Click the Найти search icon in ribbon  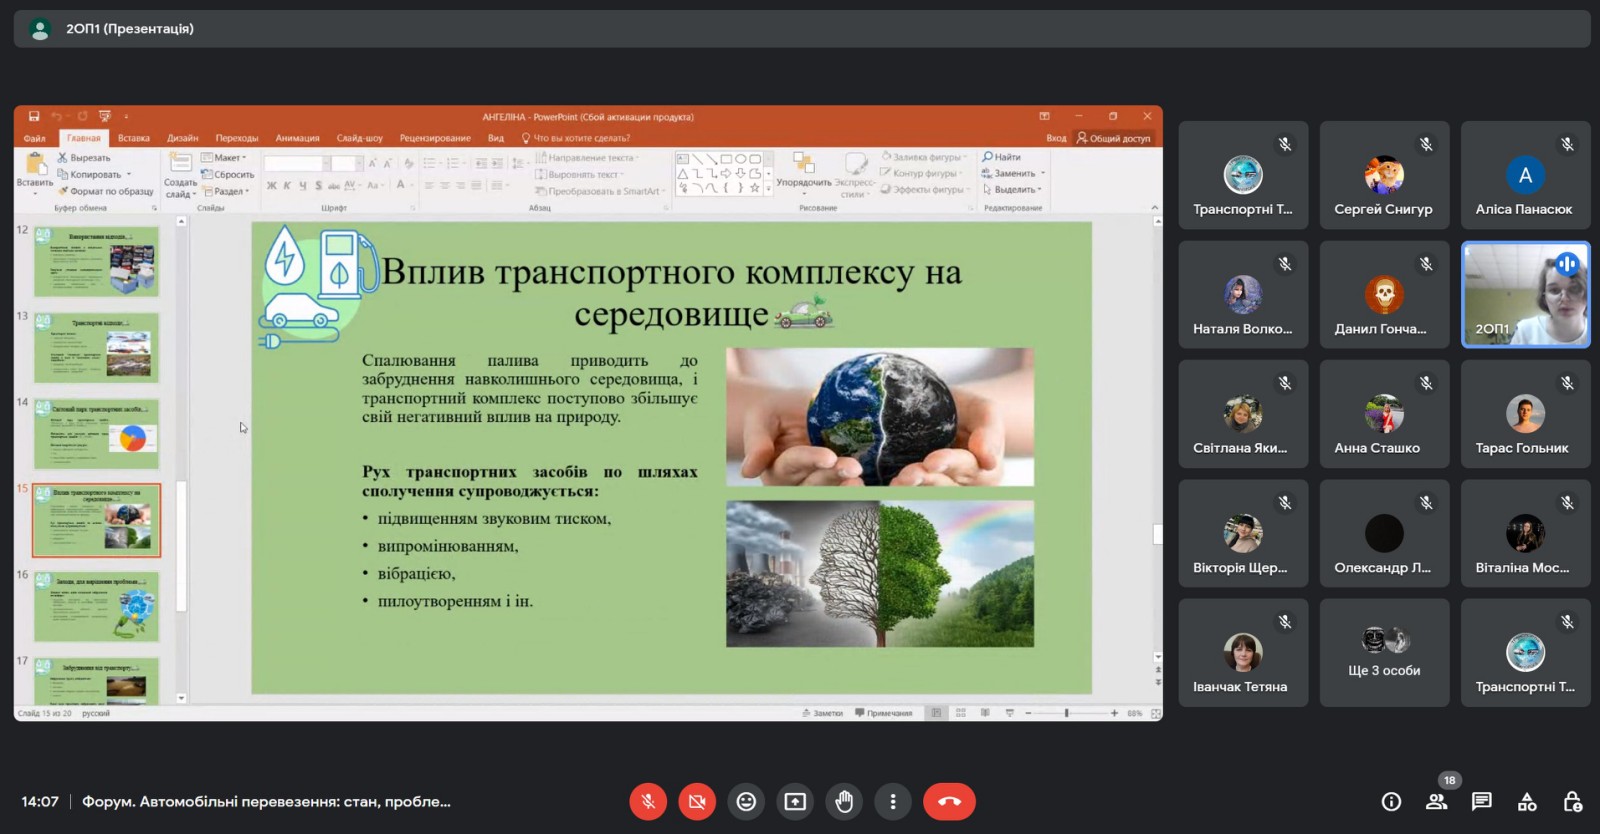click(x=987, y=157)
